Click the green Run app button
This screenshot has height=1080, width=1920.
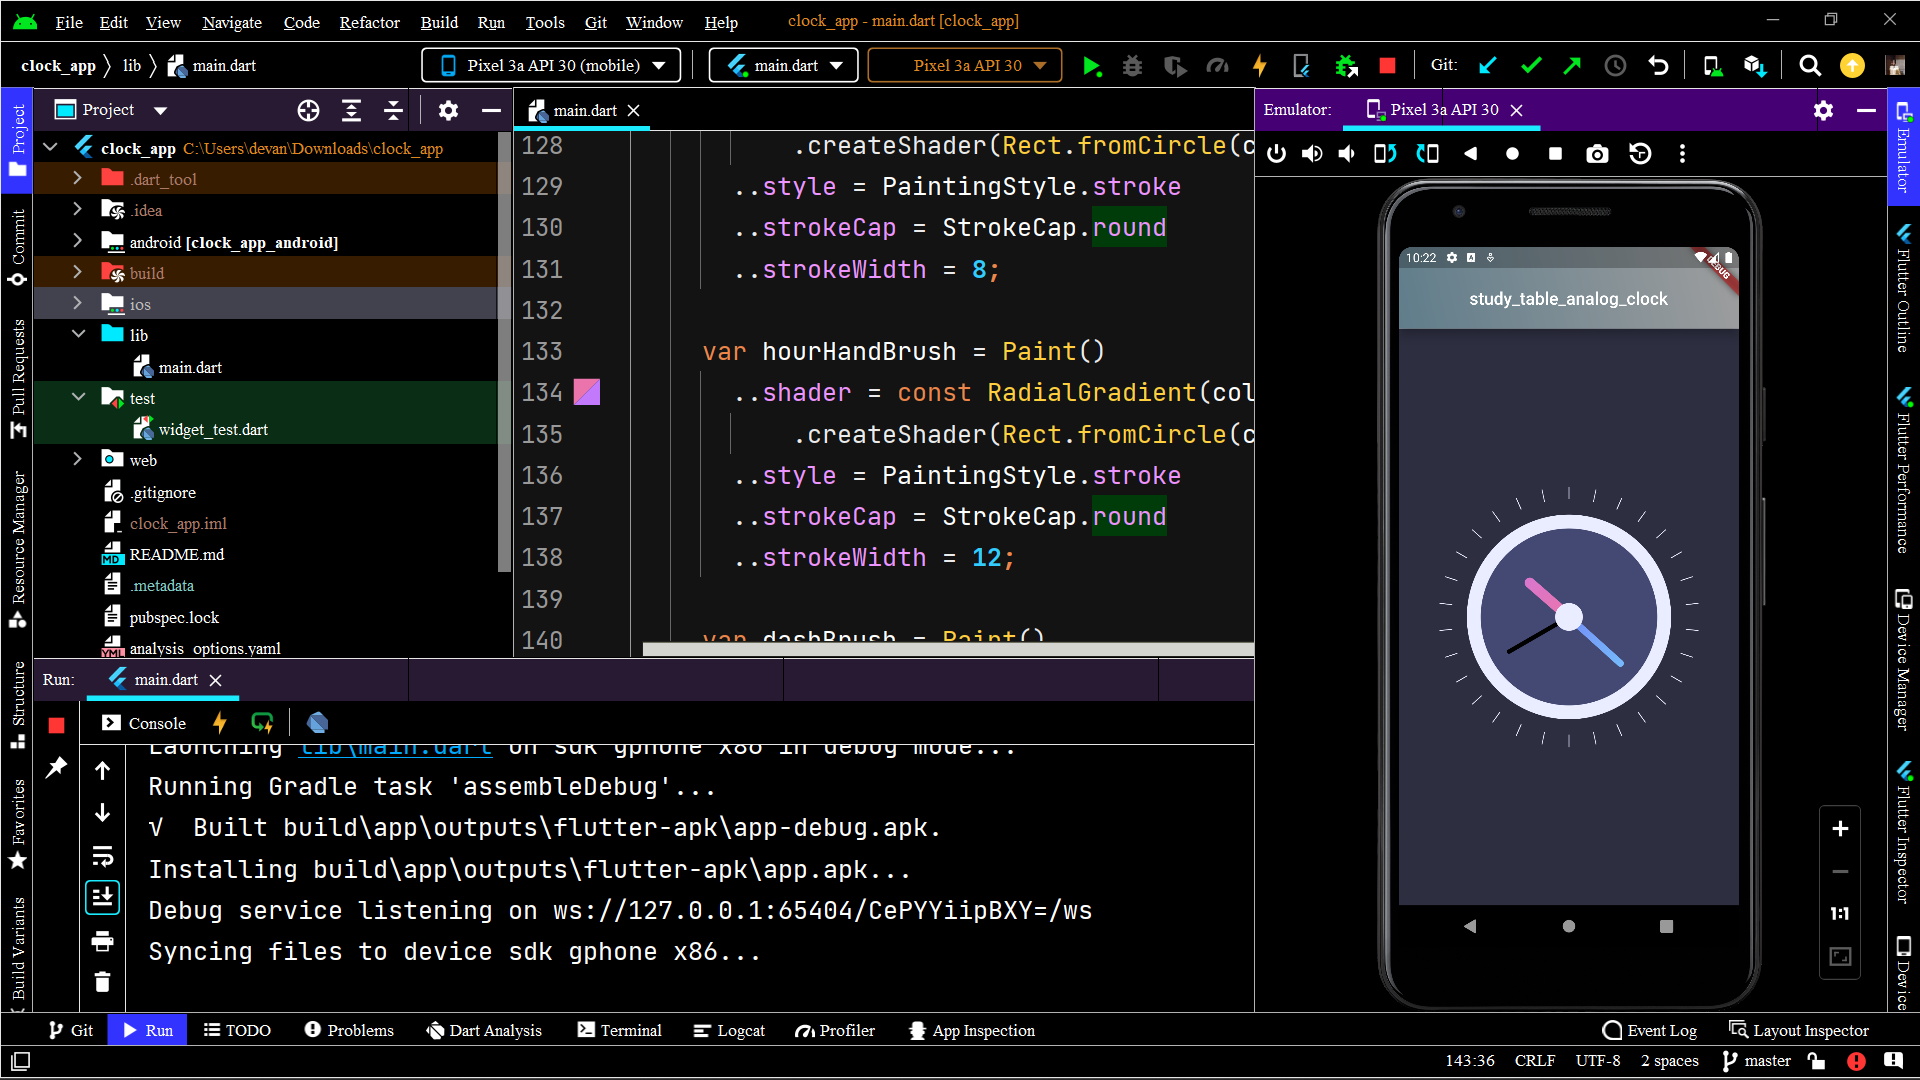(x=1091, y=66)
